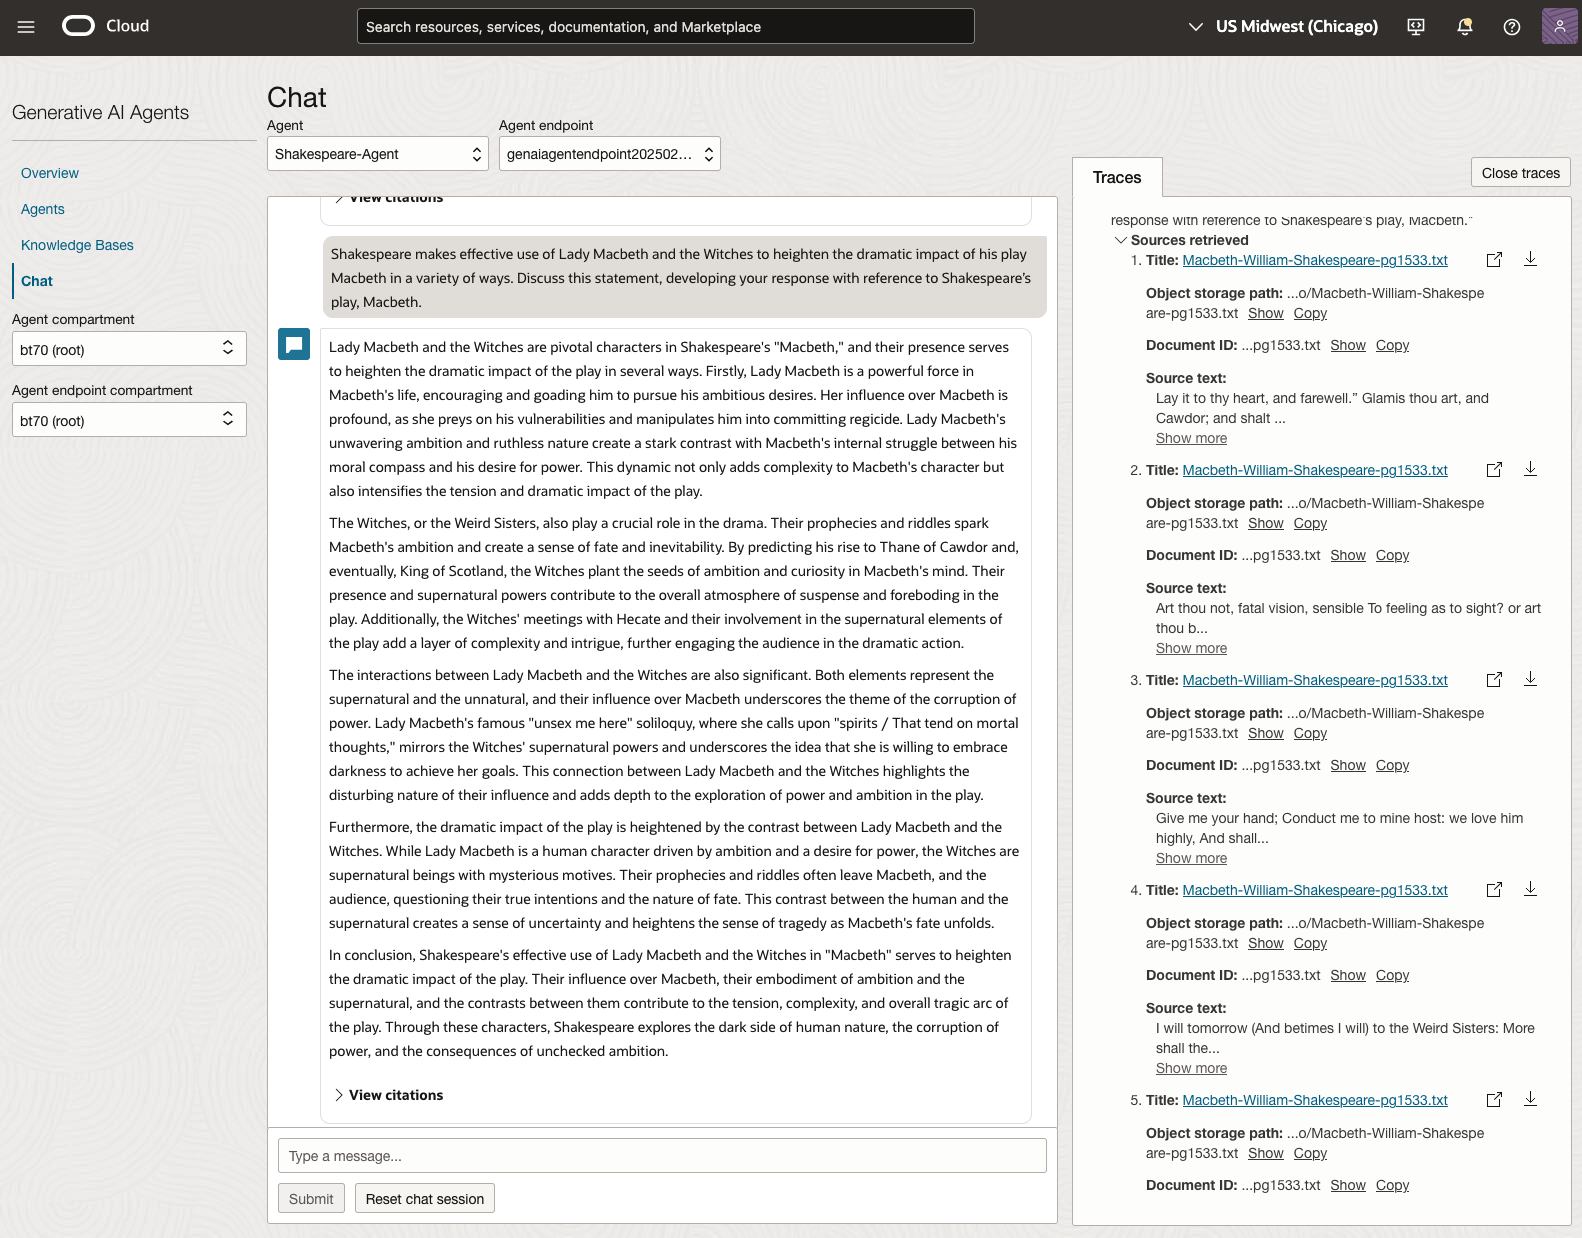Click the Cloud Shell developer tools icon
This screenshot has width=1582, height=1238.
[x=1416, y=27]
